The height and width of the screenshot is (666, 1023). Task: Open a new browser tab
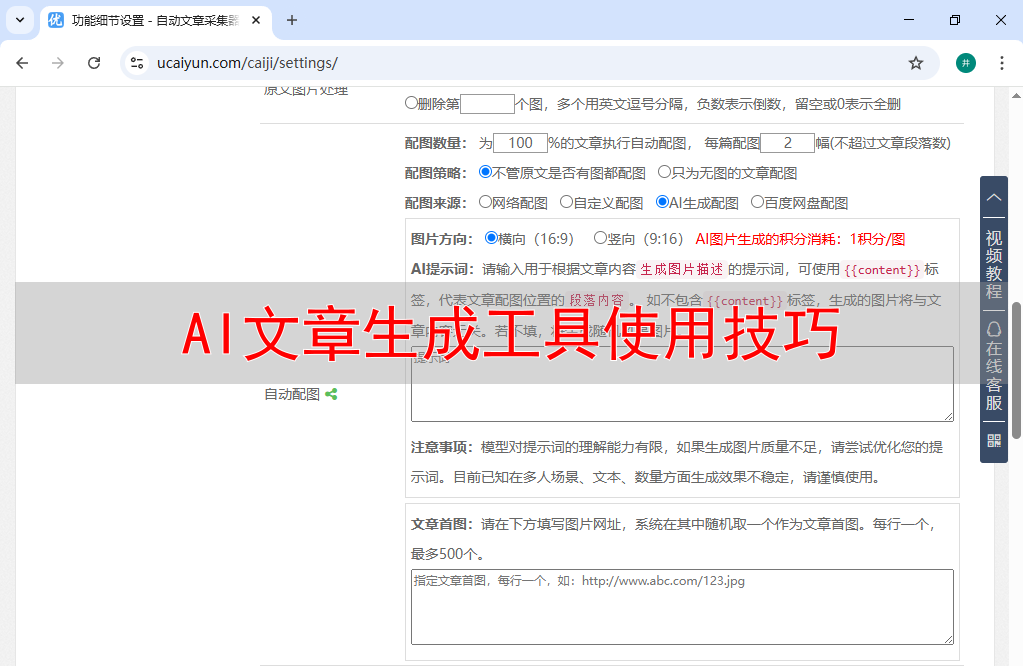(x=292, y=20)
